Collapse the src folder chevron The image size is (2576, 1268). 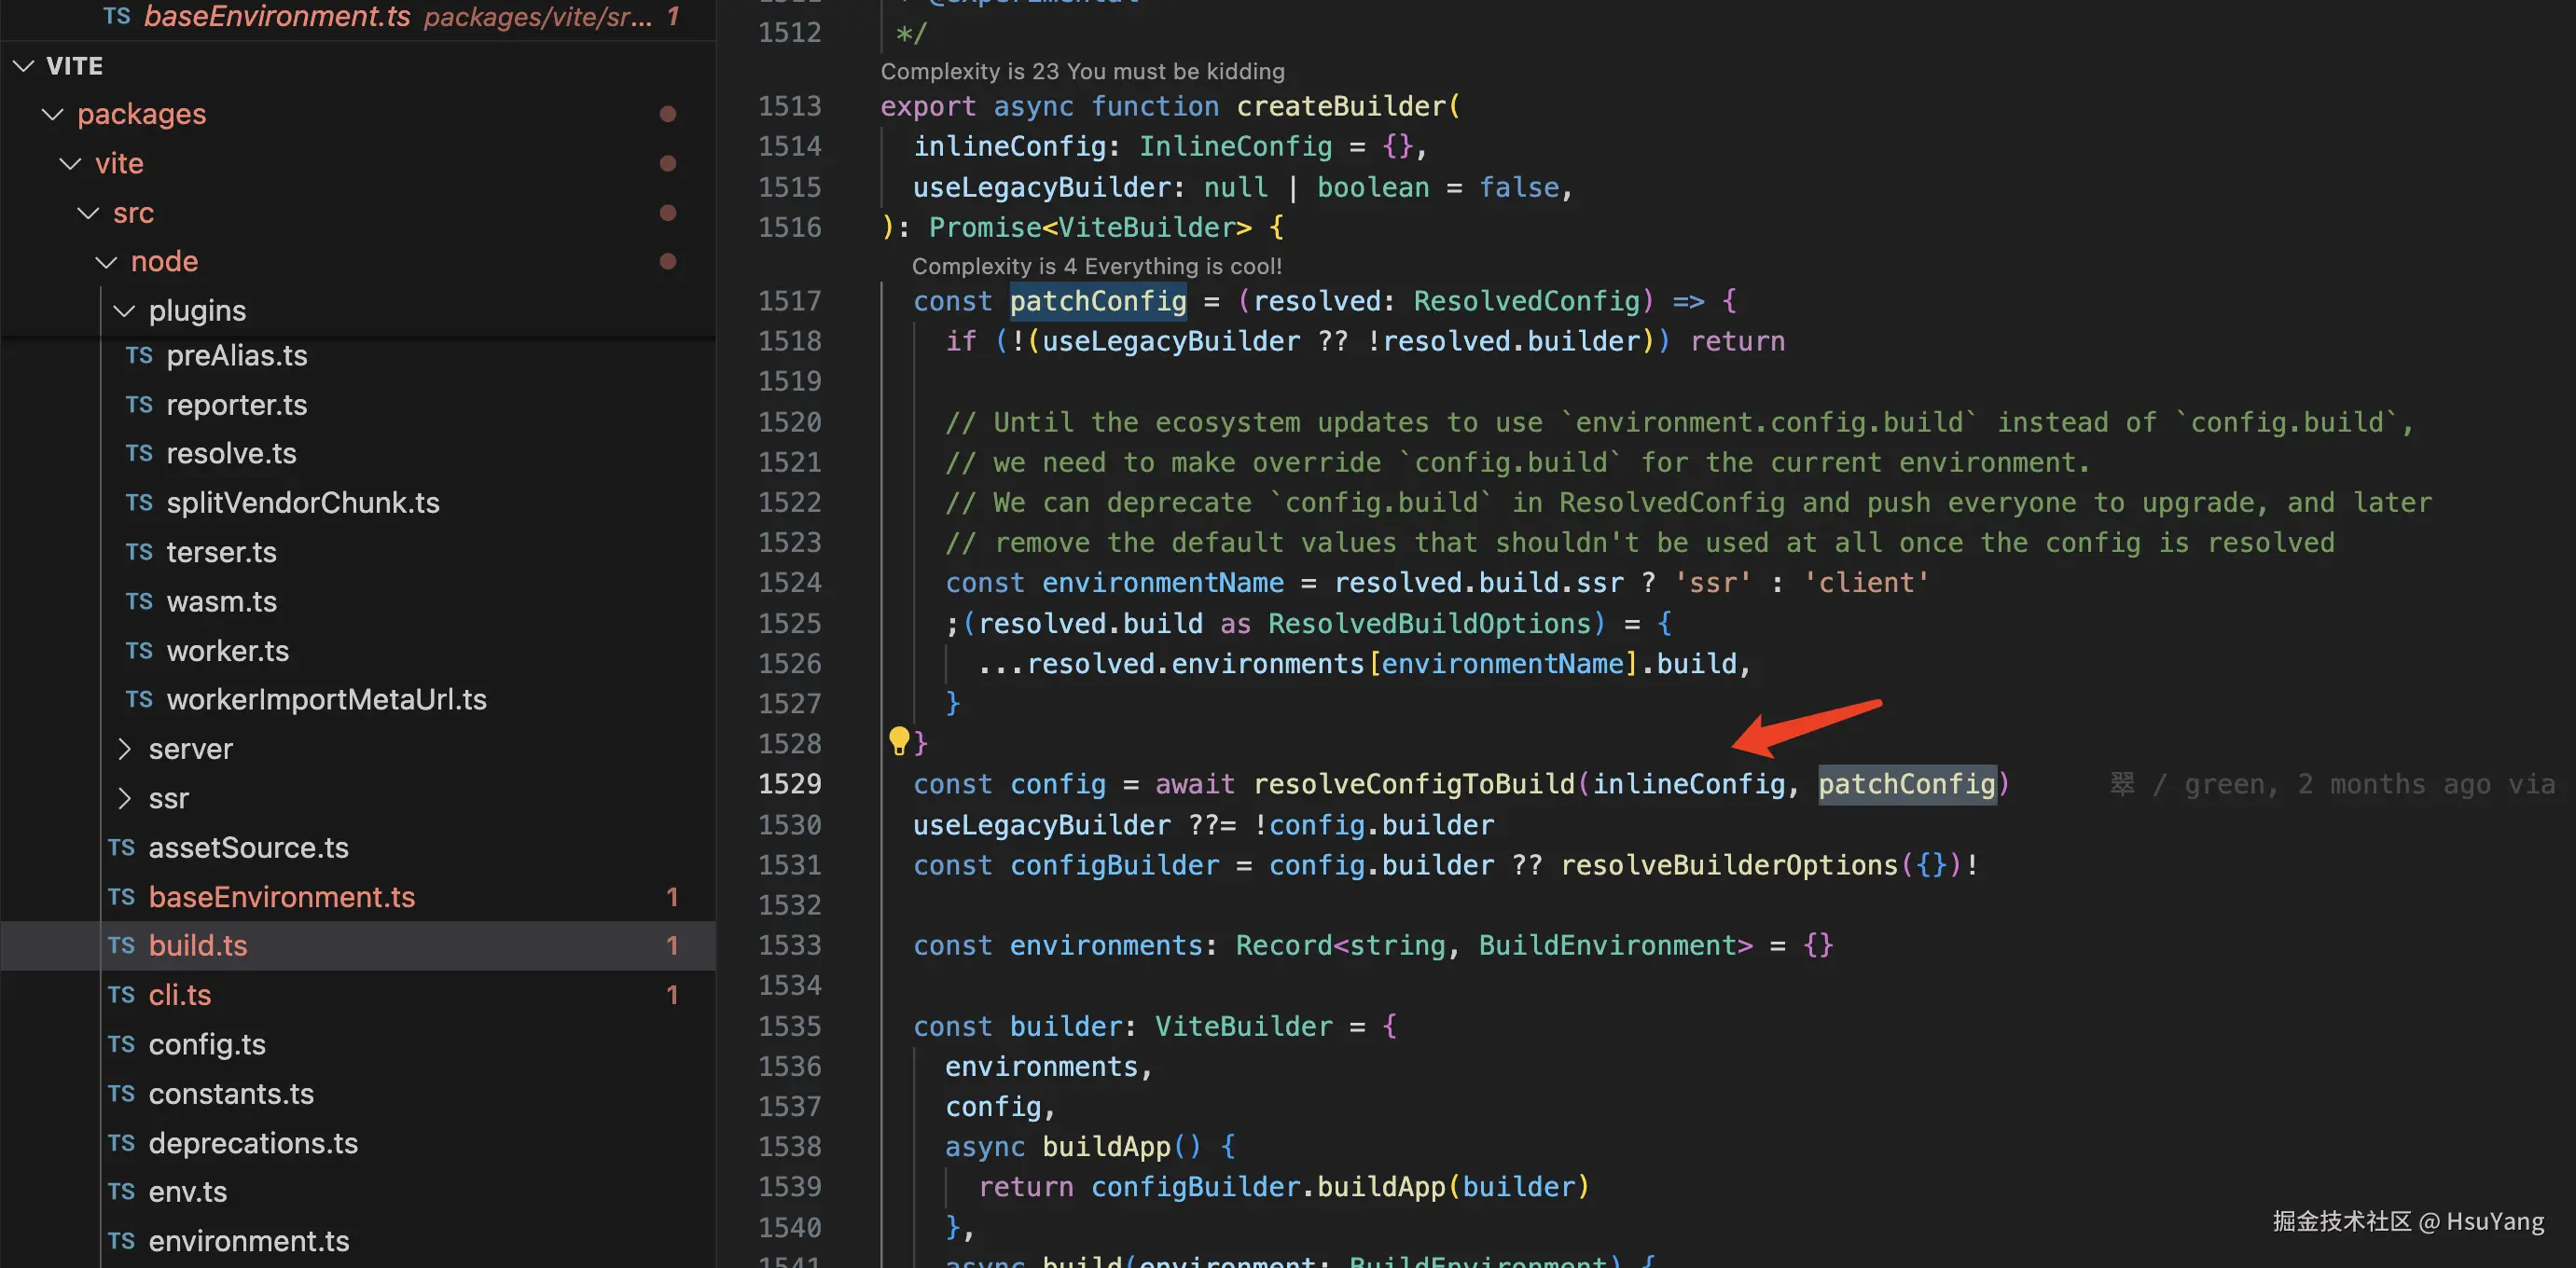point(88,213)
